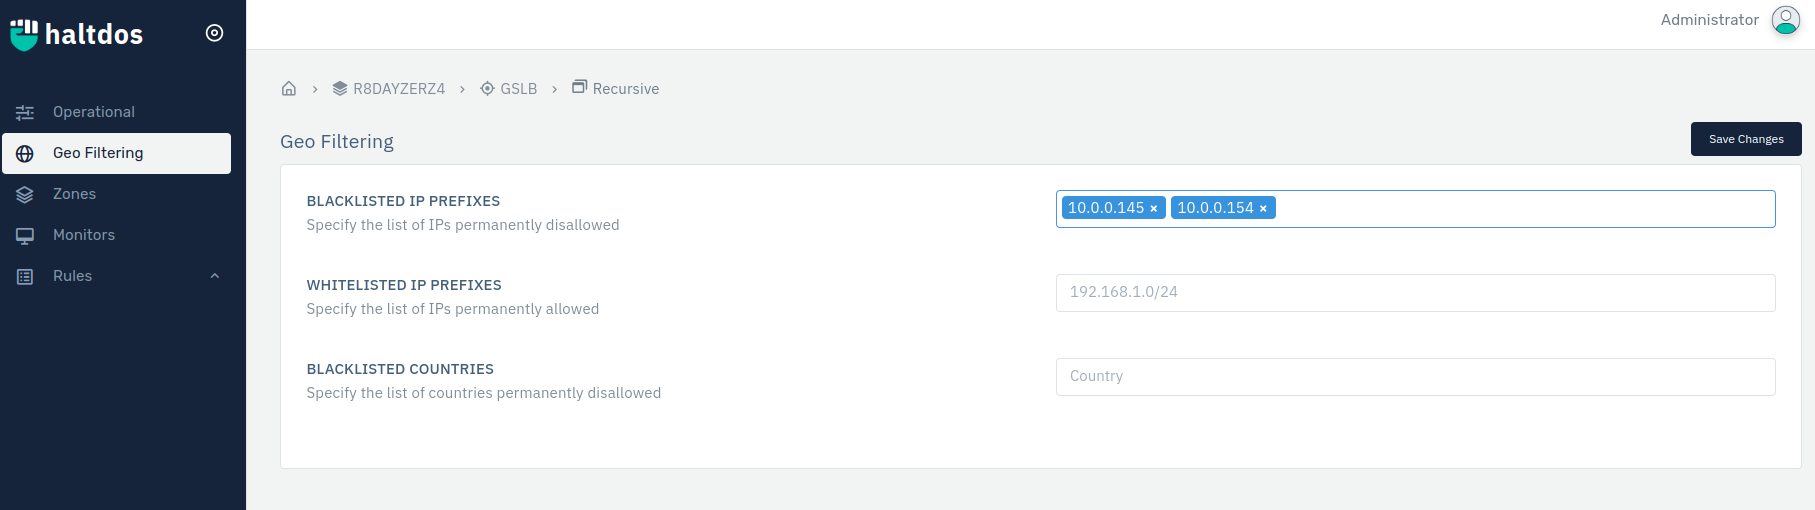Click the Monitors screen icon in sidebar
This screenshot has width=1815, height=510.
(x=25, y=235)
